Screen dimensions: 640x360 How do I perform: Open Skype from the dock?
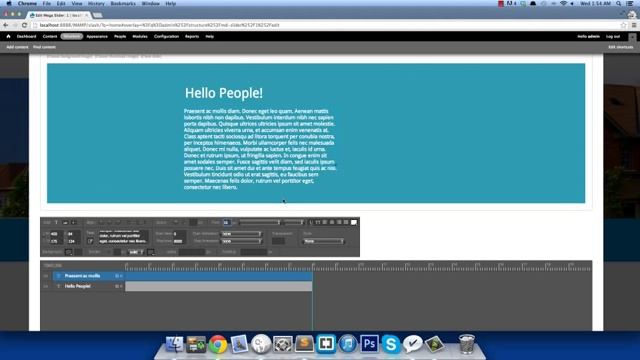(391, 344)
